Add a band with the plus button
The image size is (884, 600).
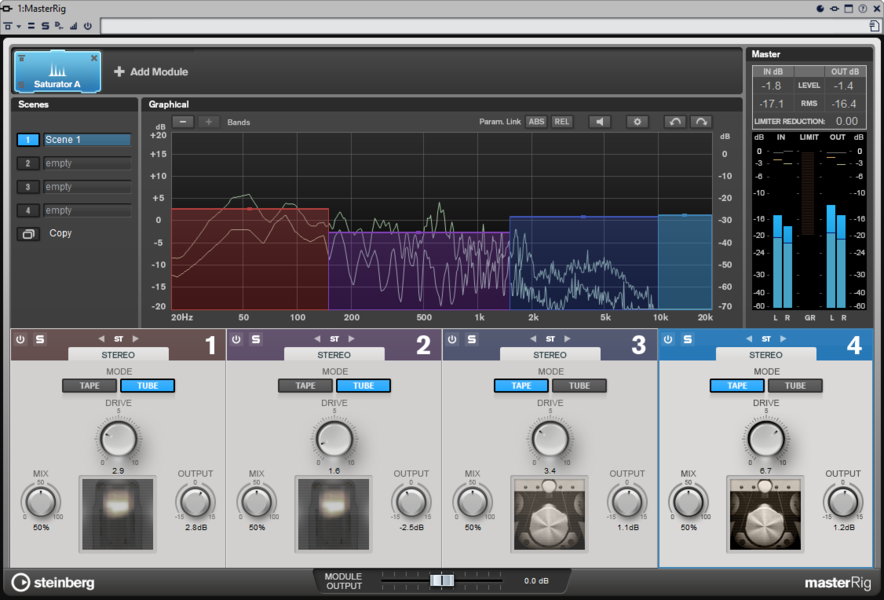(x=208, y=122)
